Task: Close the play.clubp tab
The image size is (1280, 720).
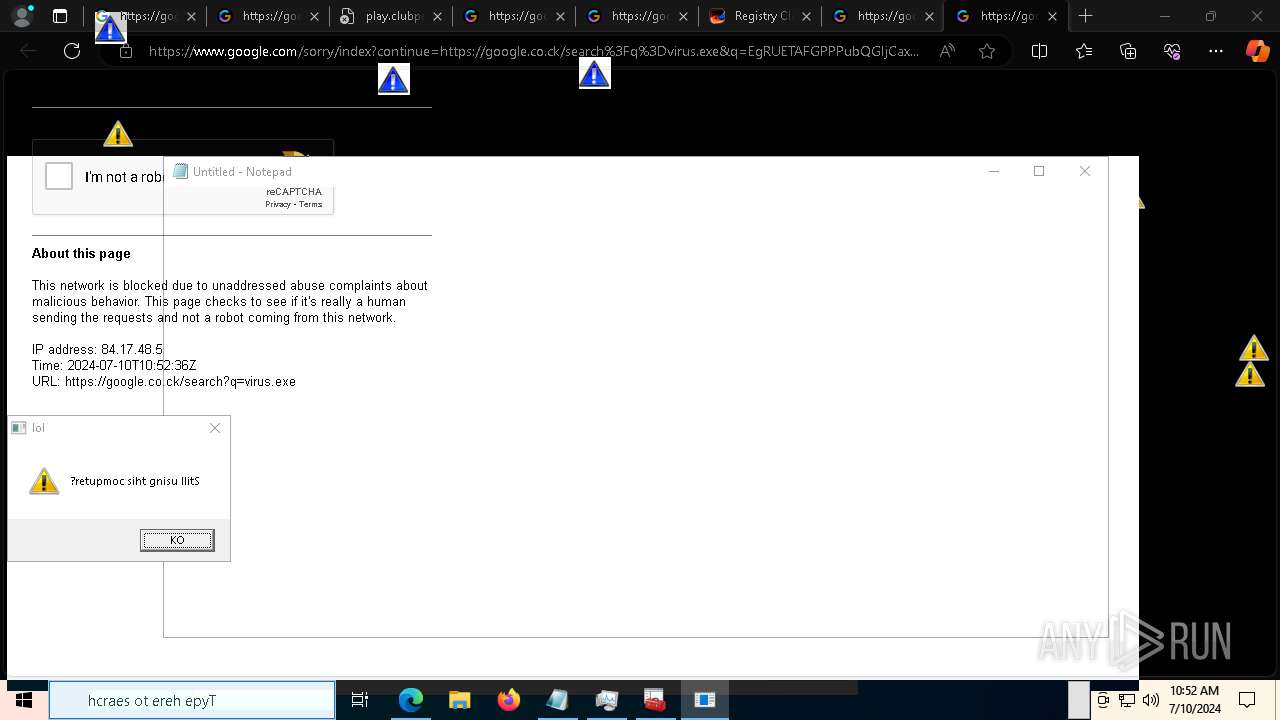Action: pyautogui.click(x=437, y=16)
